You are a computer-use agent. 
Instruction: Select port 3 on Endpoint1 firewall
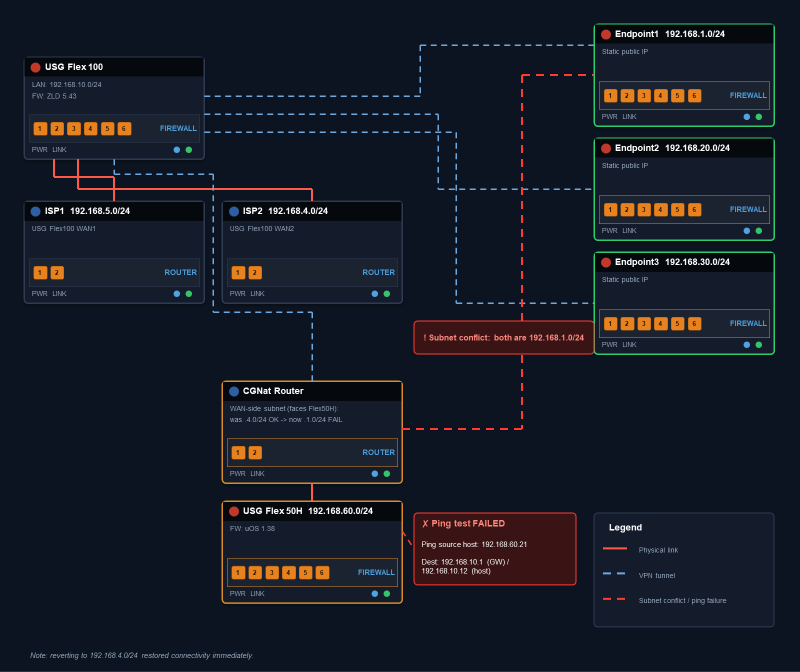point(644,95)
